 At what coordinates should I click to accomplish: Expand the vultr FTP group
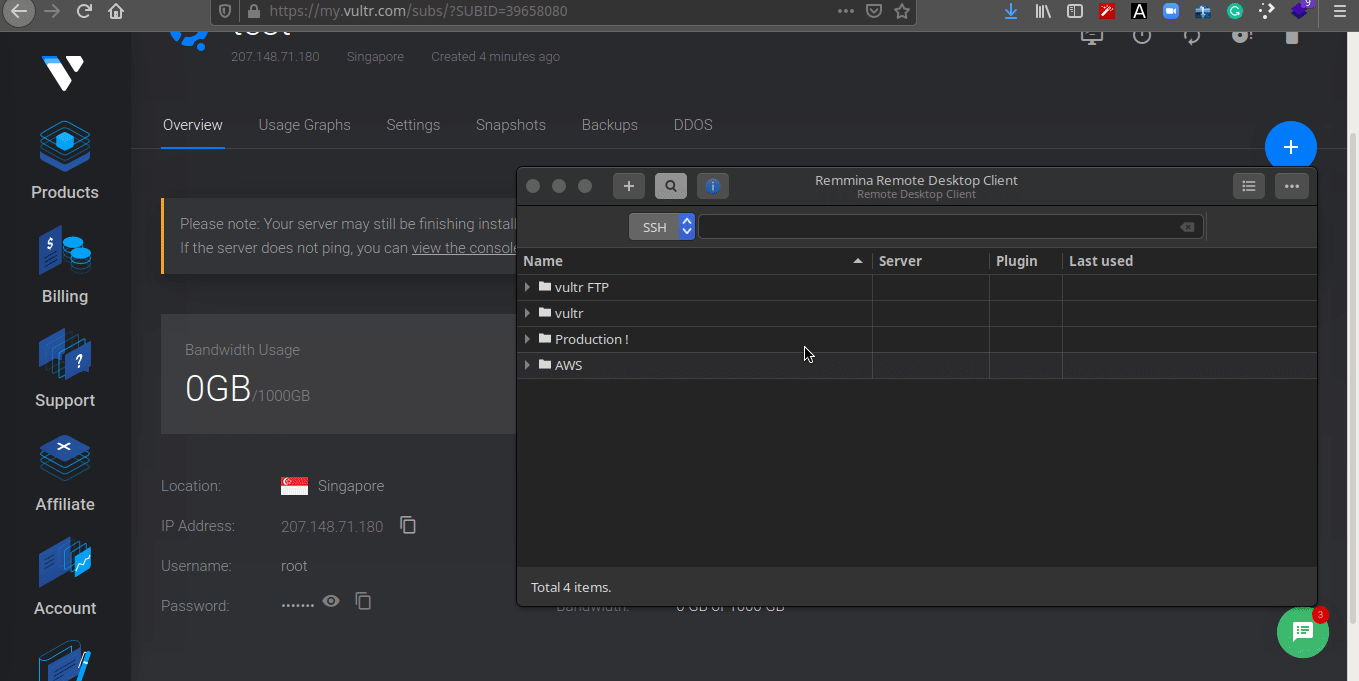[x=527, y=287]
